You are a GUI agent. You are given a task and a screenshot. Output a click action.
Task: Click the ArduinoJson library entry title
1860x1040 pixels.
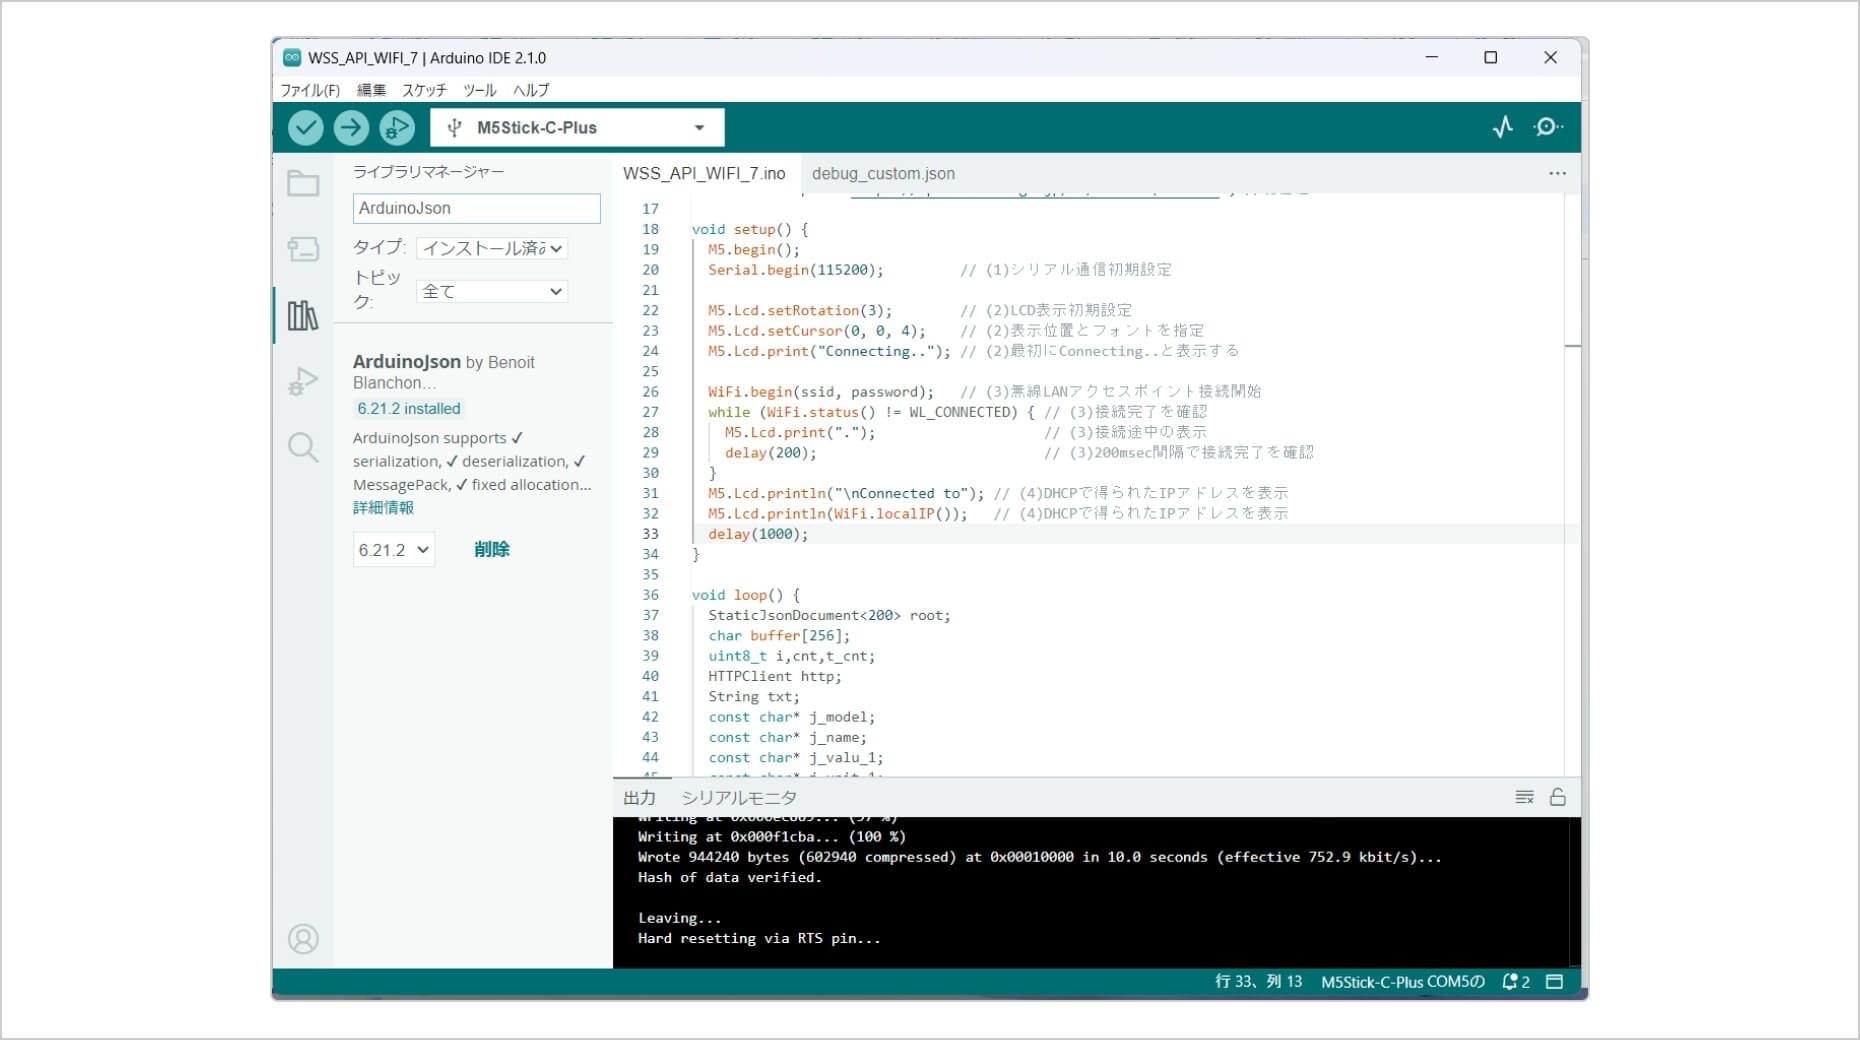pyautogui.click(x=407, y=361)
